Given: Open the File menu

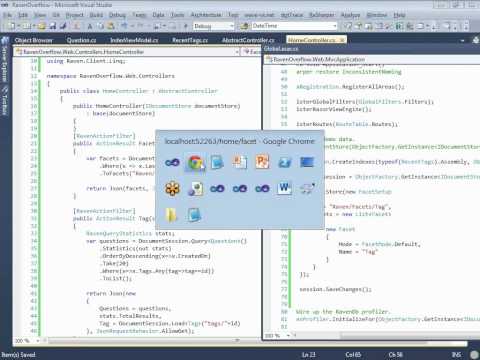Looking at the screenshot, I should pos(7,15).
